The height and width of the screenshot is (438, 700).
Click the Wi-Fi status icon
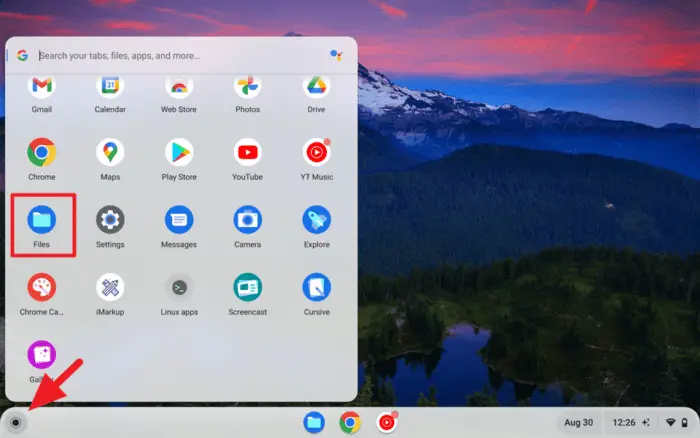[x=670, y=422]
